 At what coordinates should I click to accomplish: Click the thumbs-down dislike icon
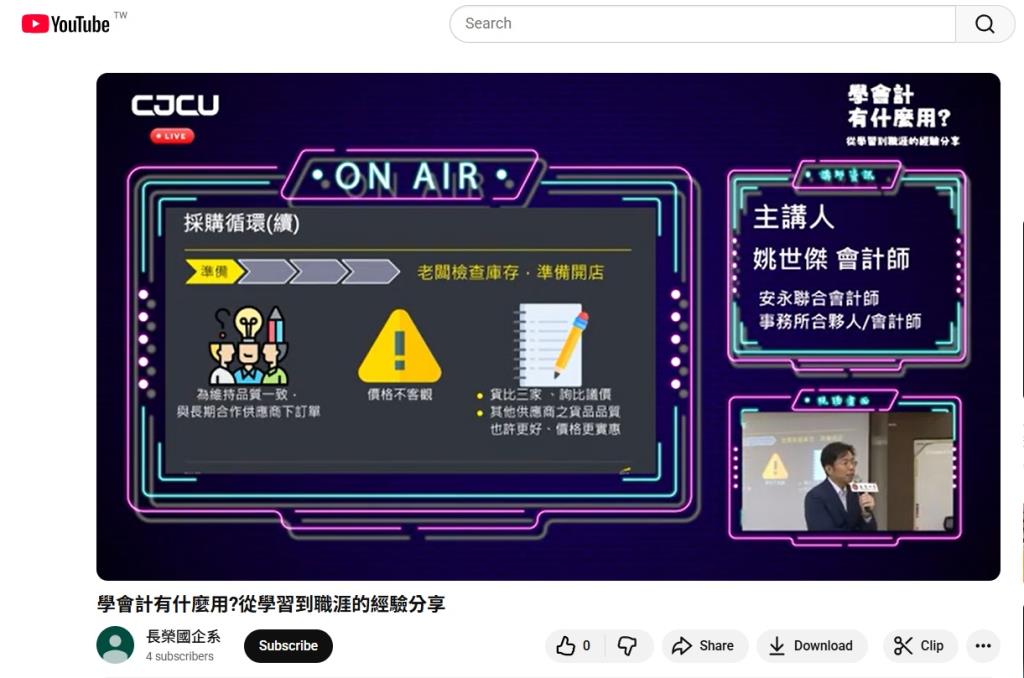point(627,645)
